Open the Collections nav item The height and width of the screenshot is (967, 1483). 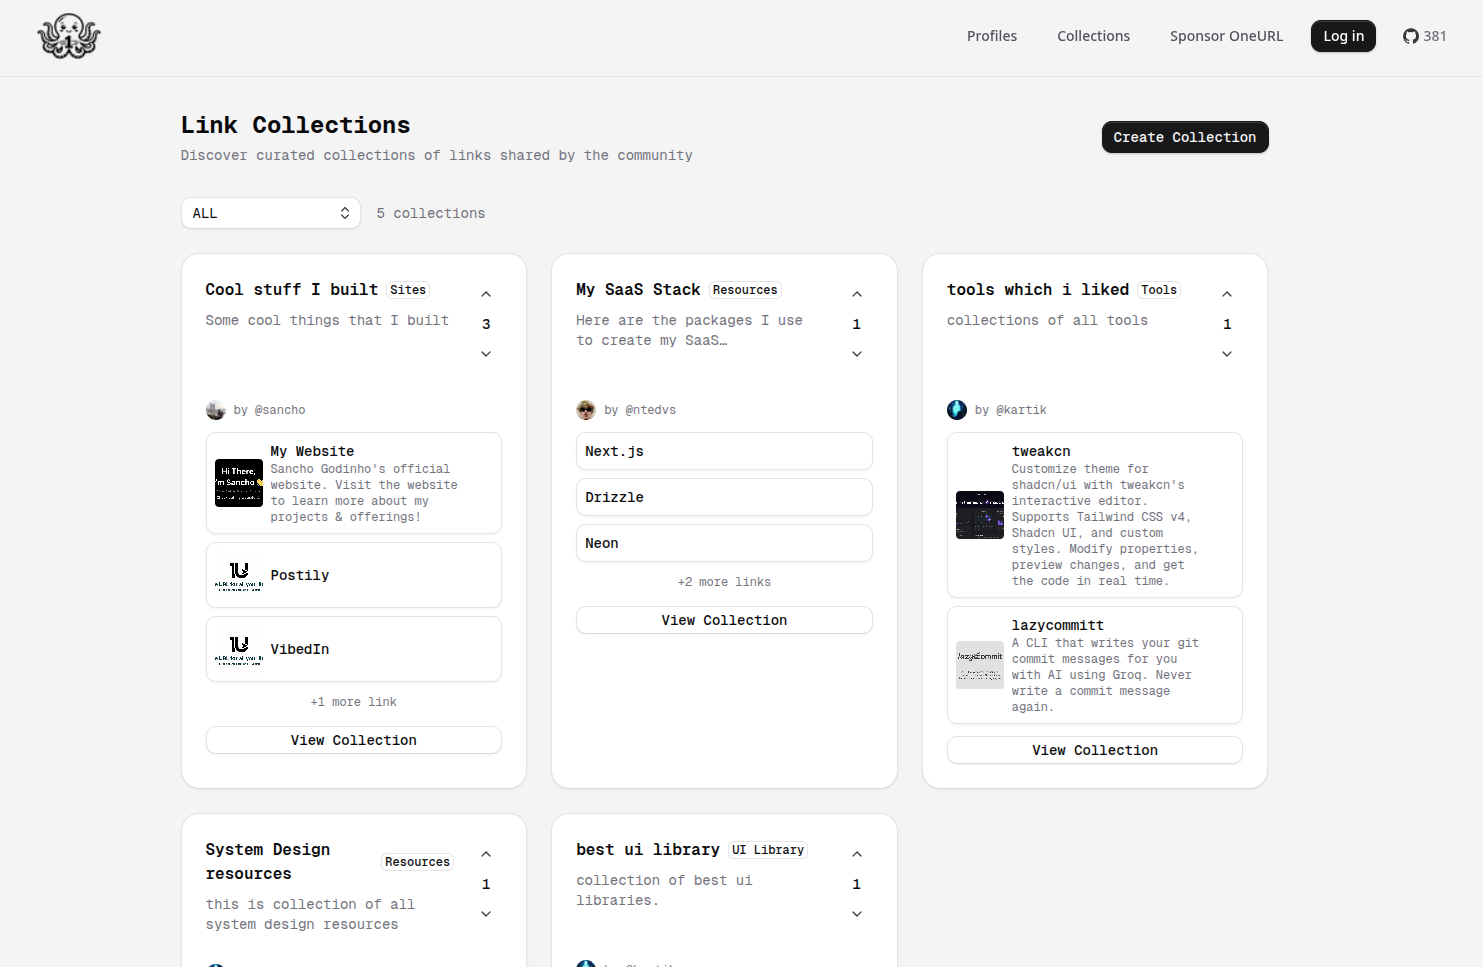1093,36
